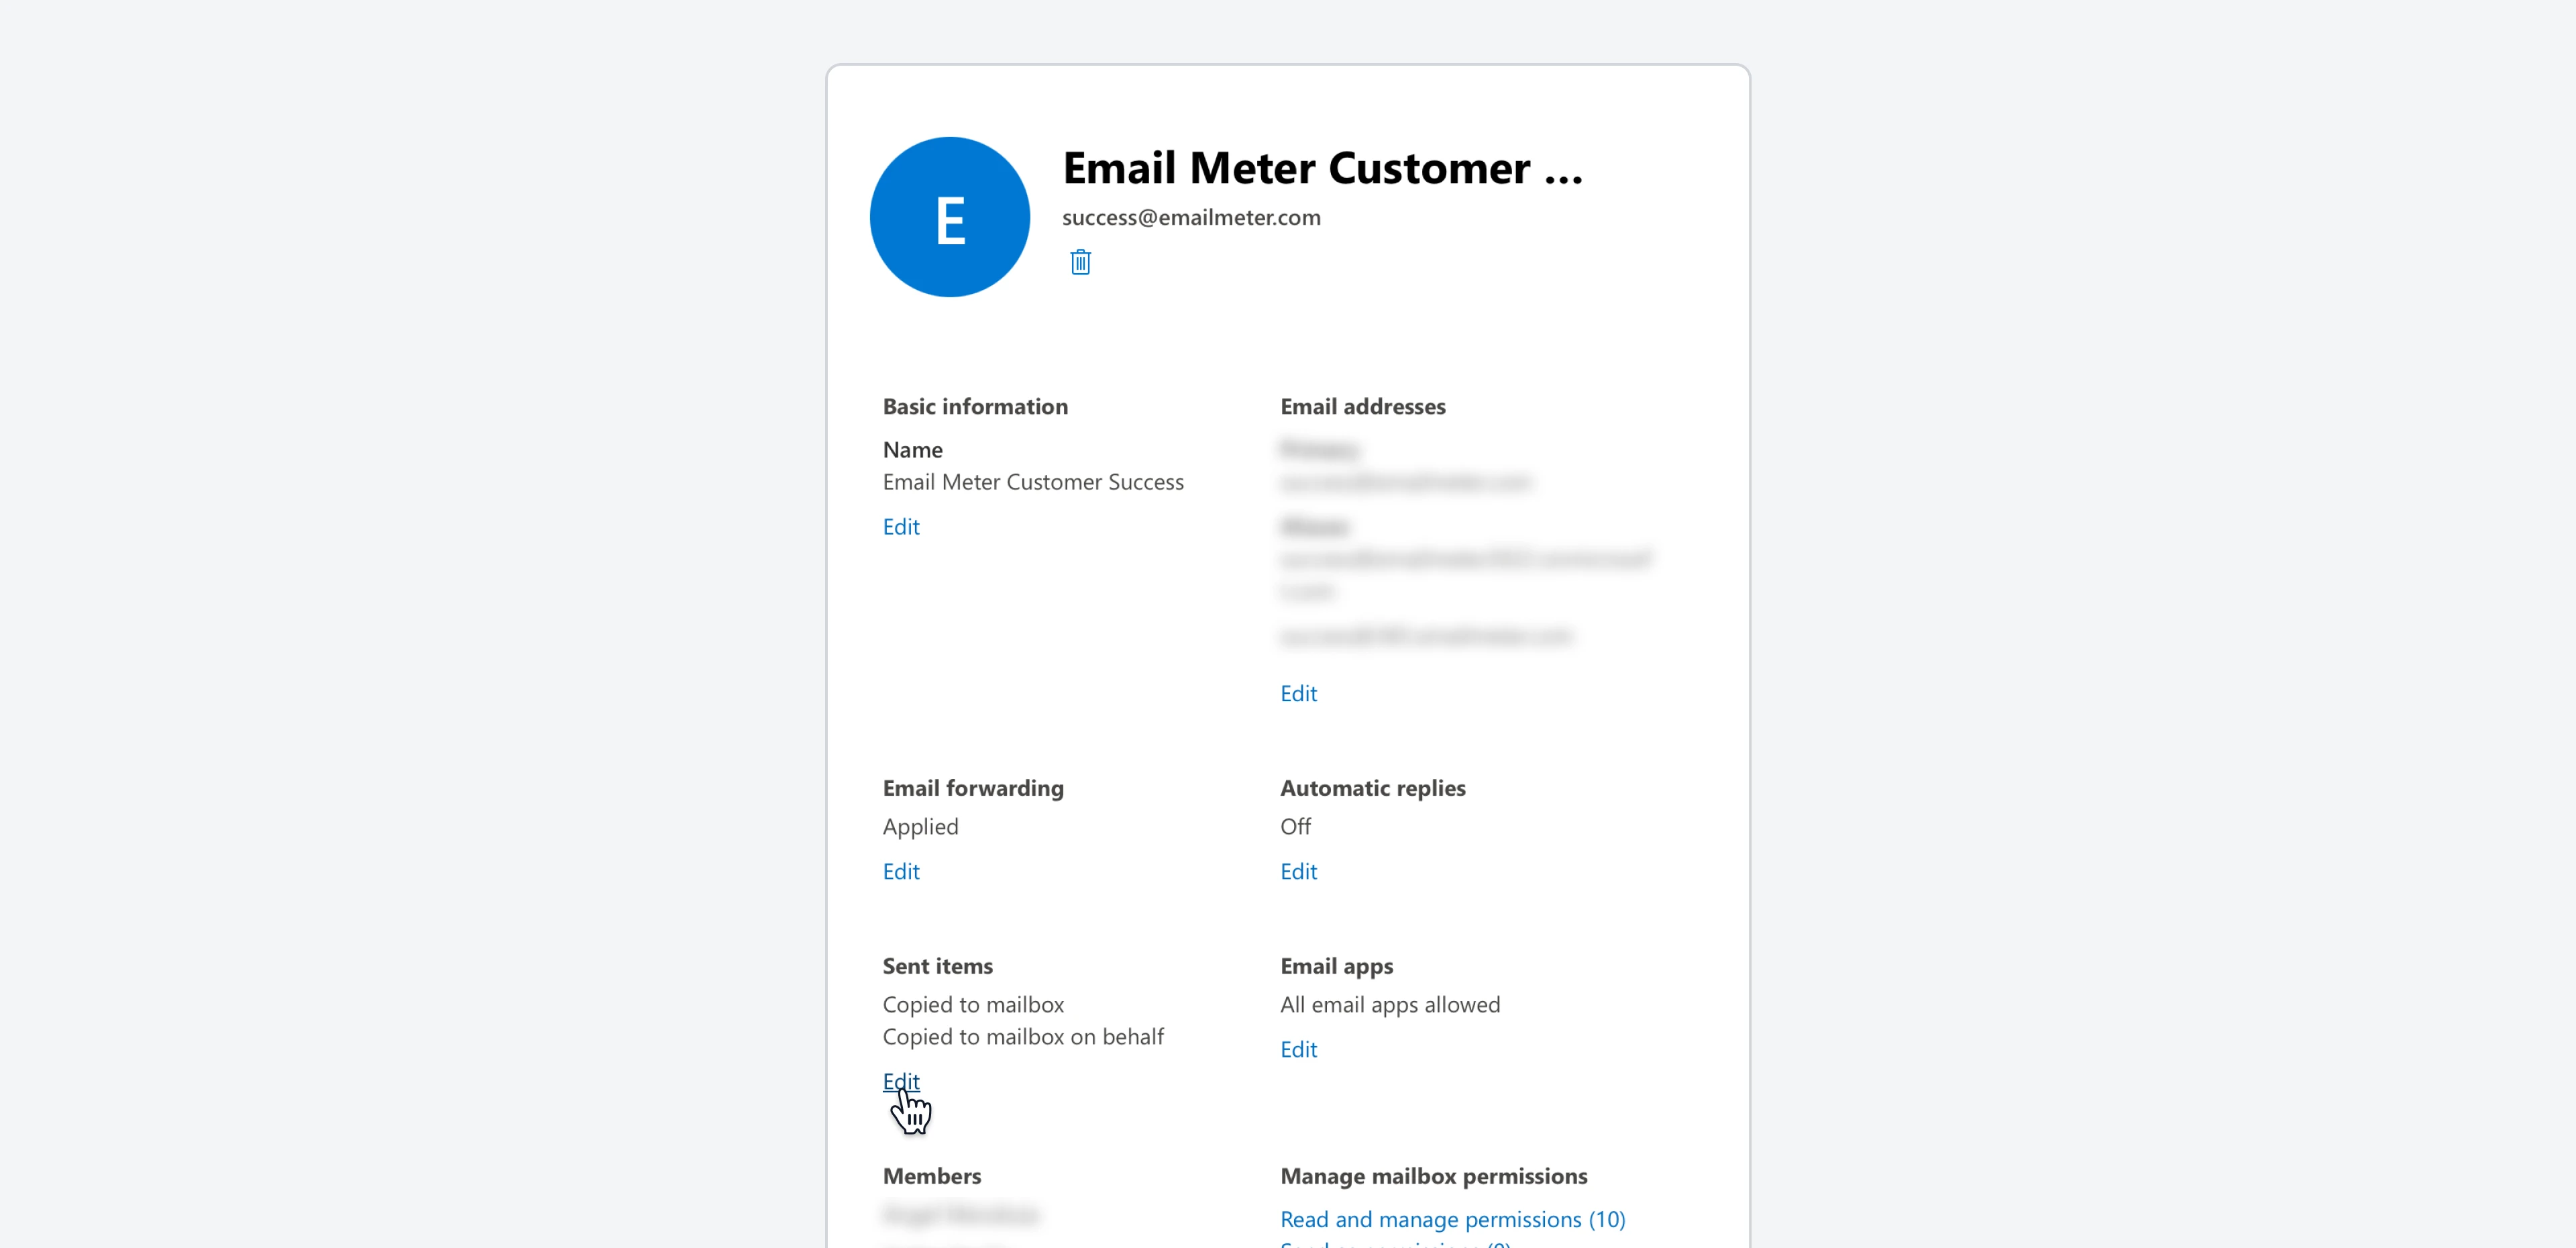This screenshot has width=2576, height=1248.
Task: Edit the Email addresses section
Action: click(1298, 693)
